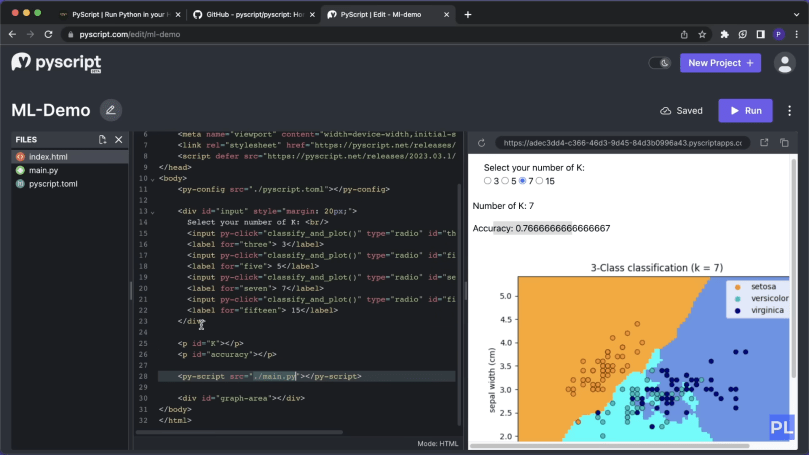Go back in browser history

pos(12,34)
